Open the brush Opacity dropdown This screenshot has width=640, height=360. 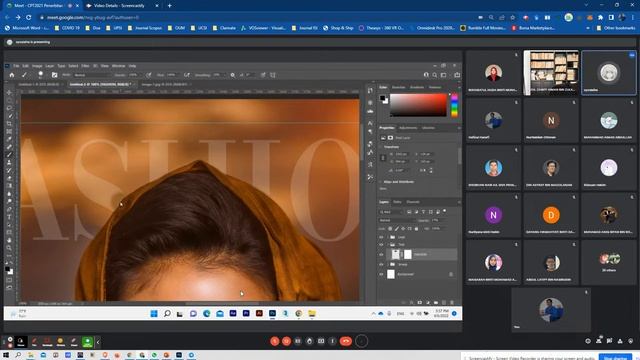tap(133, 75)
